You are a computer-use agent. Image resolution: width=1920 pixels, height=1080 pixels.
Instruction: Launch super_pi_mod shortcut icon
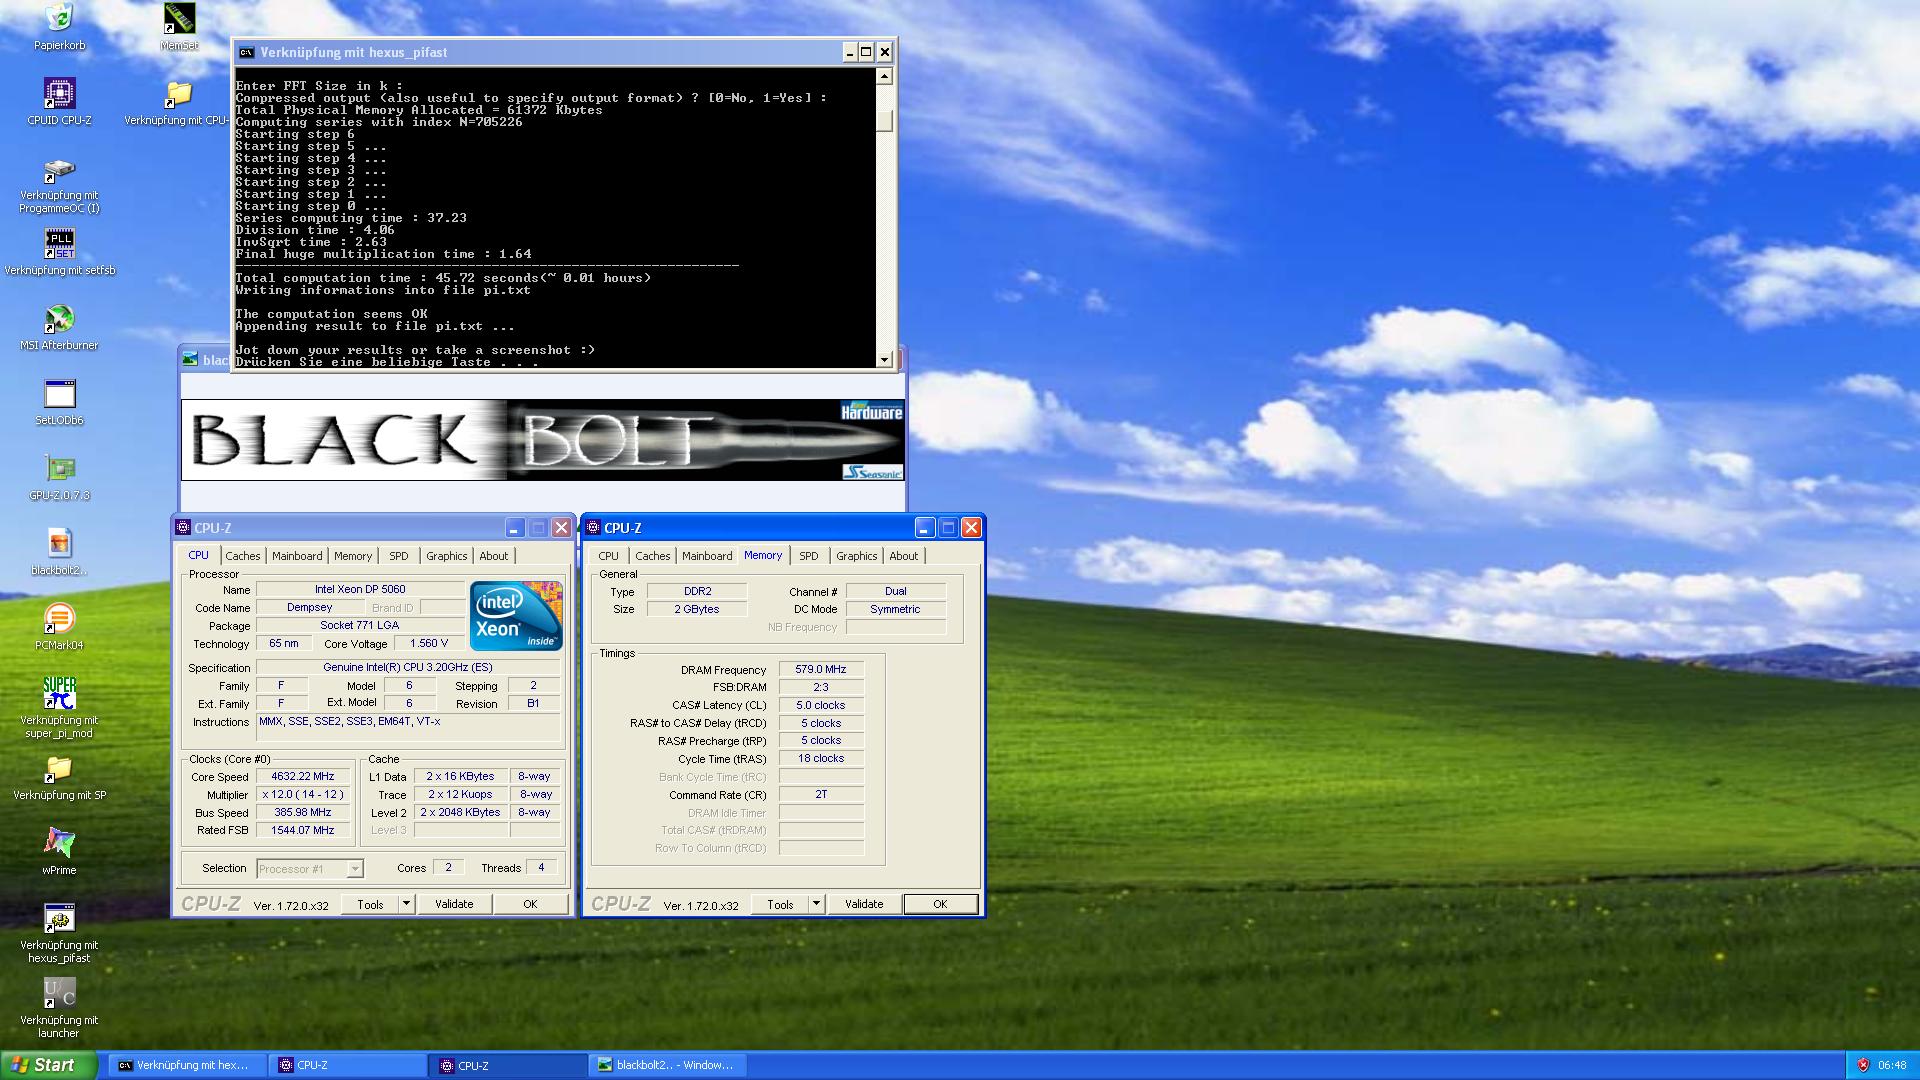pos(59,694)
